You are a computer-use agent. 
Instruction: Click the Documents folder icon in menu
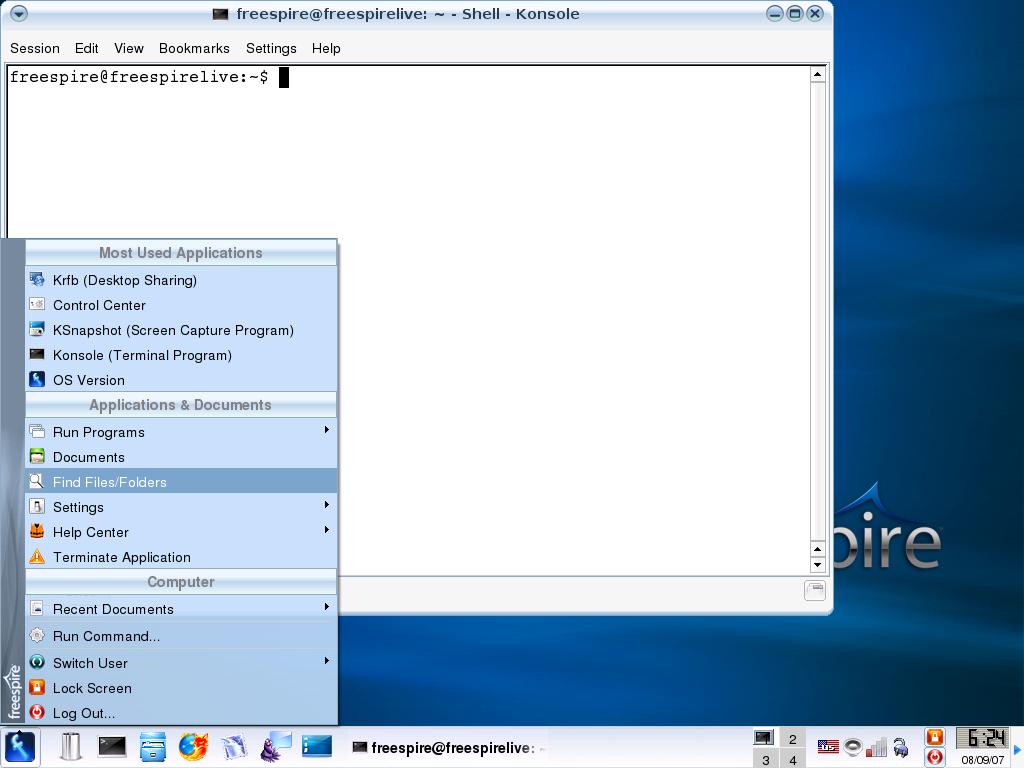[37, 456]
